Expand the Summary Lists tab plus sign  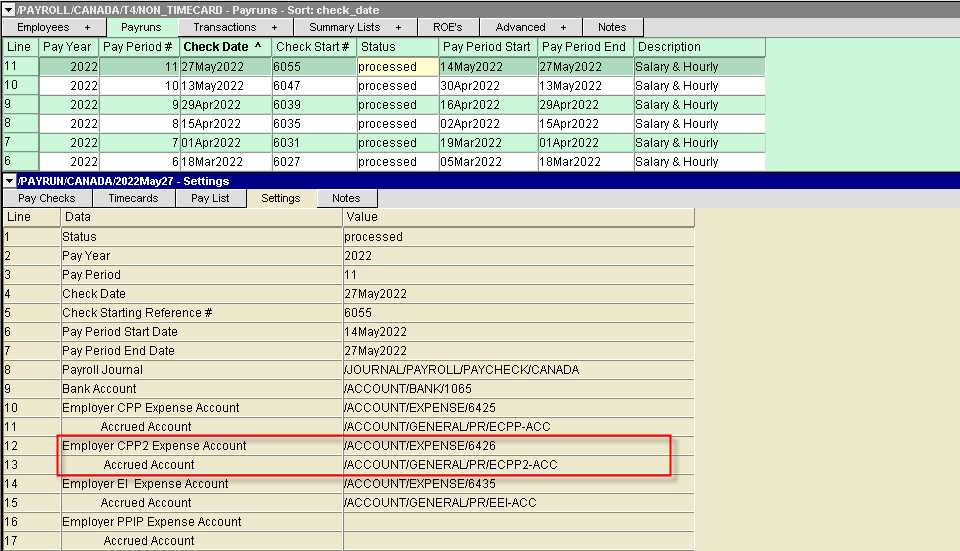click(399, 27)
